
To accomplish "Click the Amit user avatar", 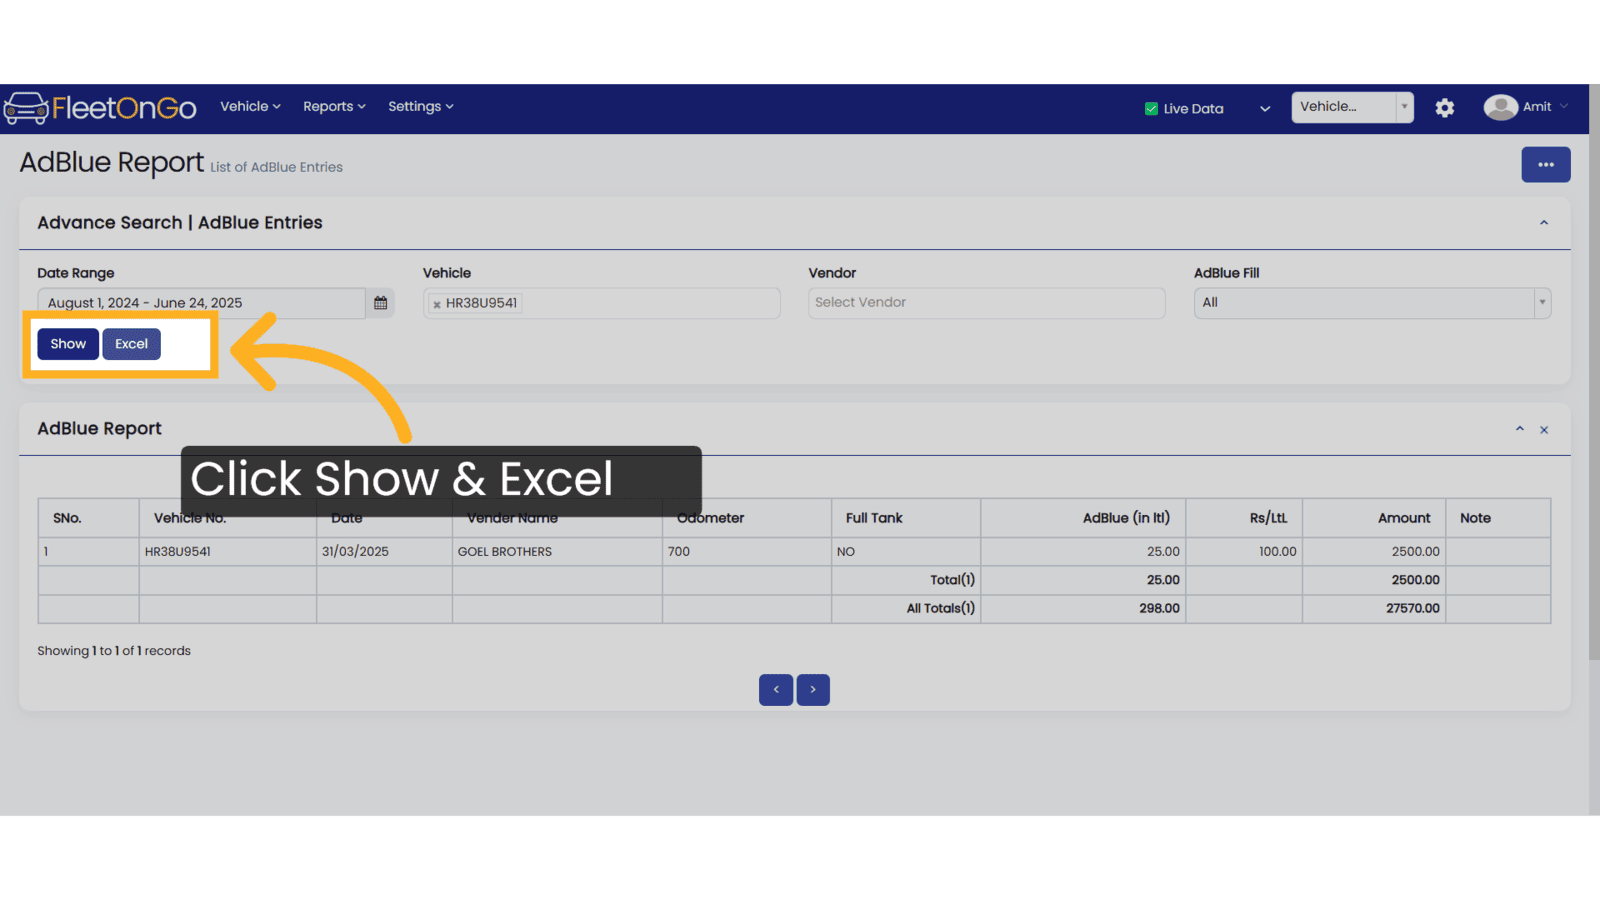I will pyautogui.click(x=1500, y=107).
